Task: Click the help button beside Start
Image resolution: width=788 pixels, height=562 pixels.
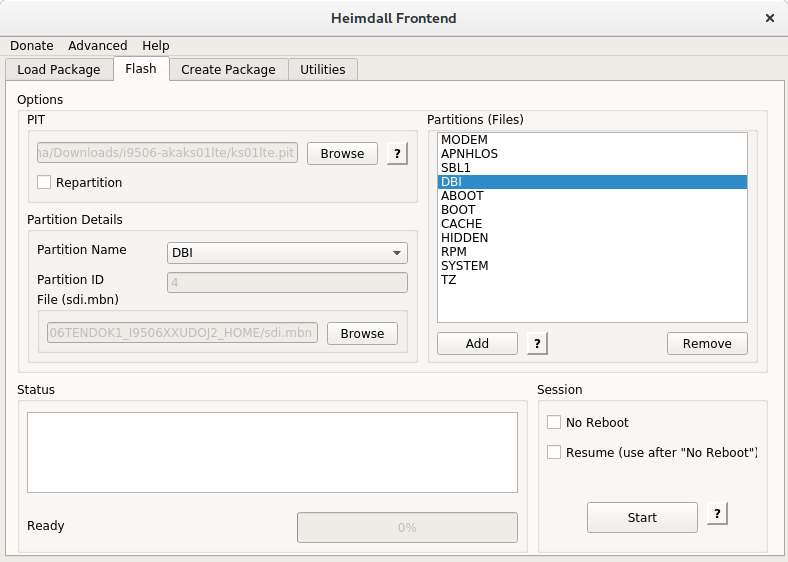Action: point(717,514)
